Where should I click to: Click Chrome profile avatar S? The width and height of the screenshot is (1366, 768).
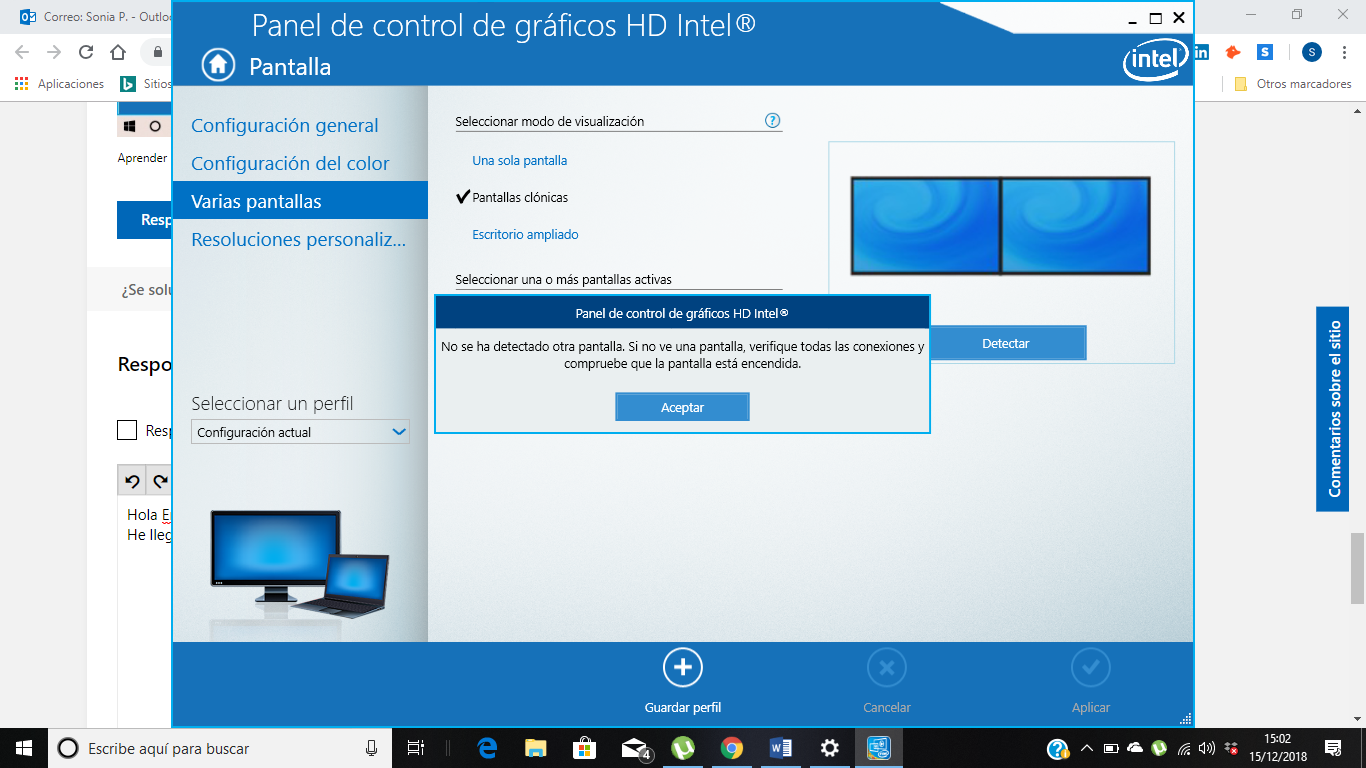click(1311, 52)
